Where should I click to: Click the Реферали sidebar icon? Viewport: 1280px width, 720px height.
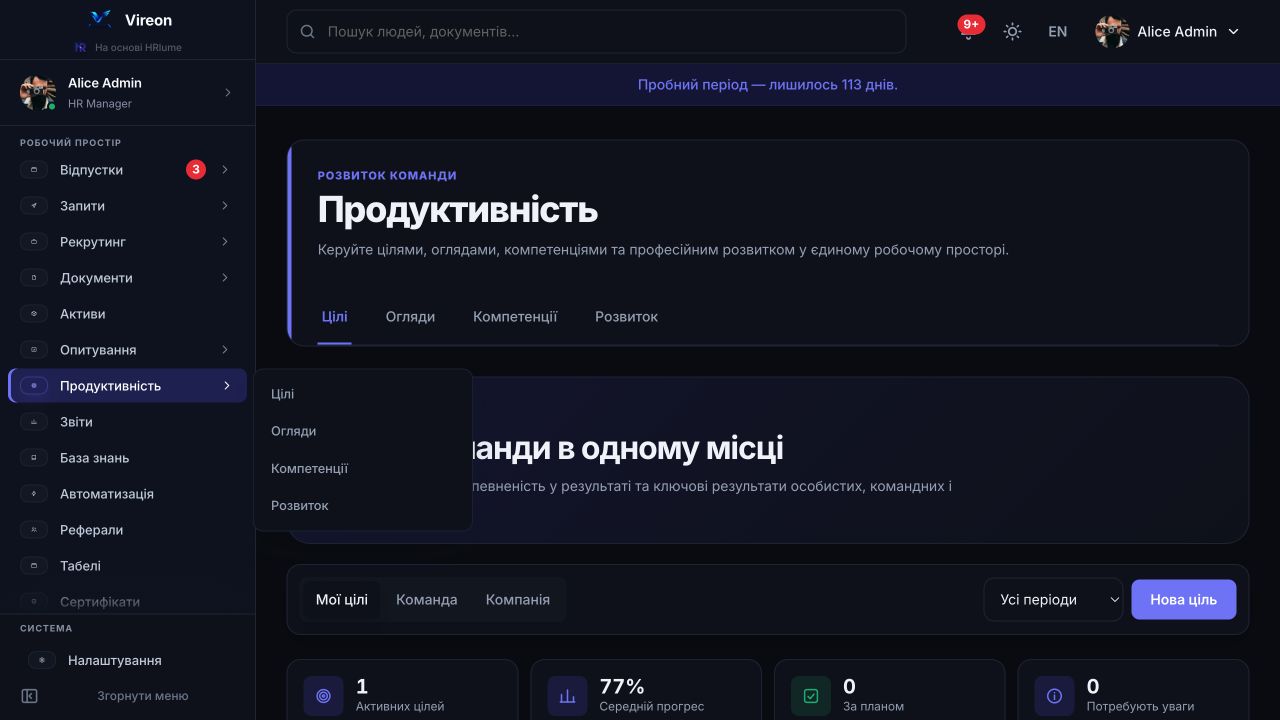coord(34,530)
